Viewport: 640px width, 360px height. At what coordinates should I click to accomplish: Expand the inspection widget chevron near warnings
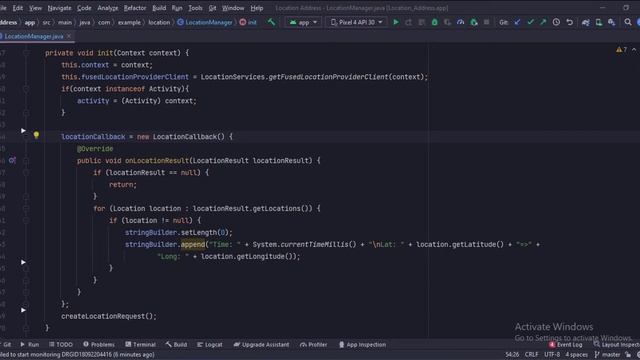tap(634, 49)
